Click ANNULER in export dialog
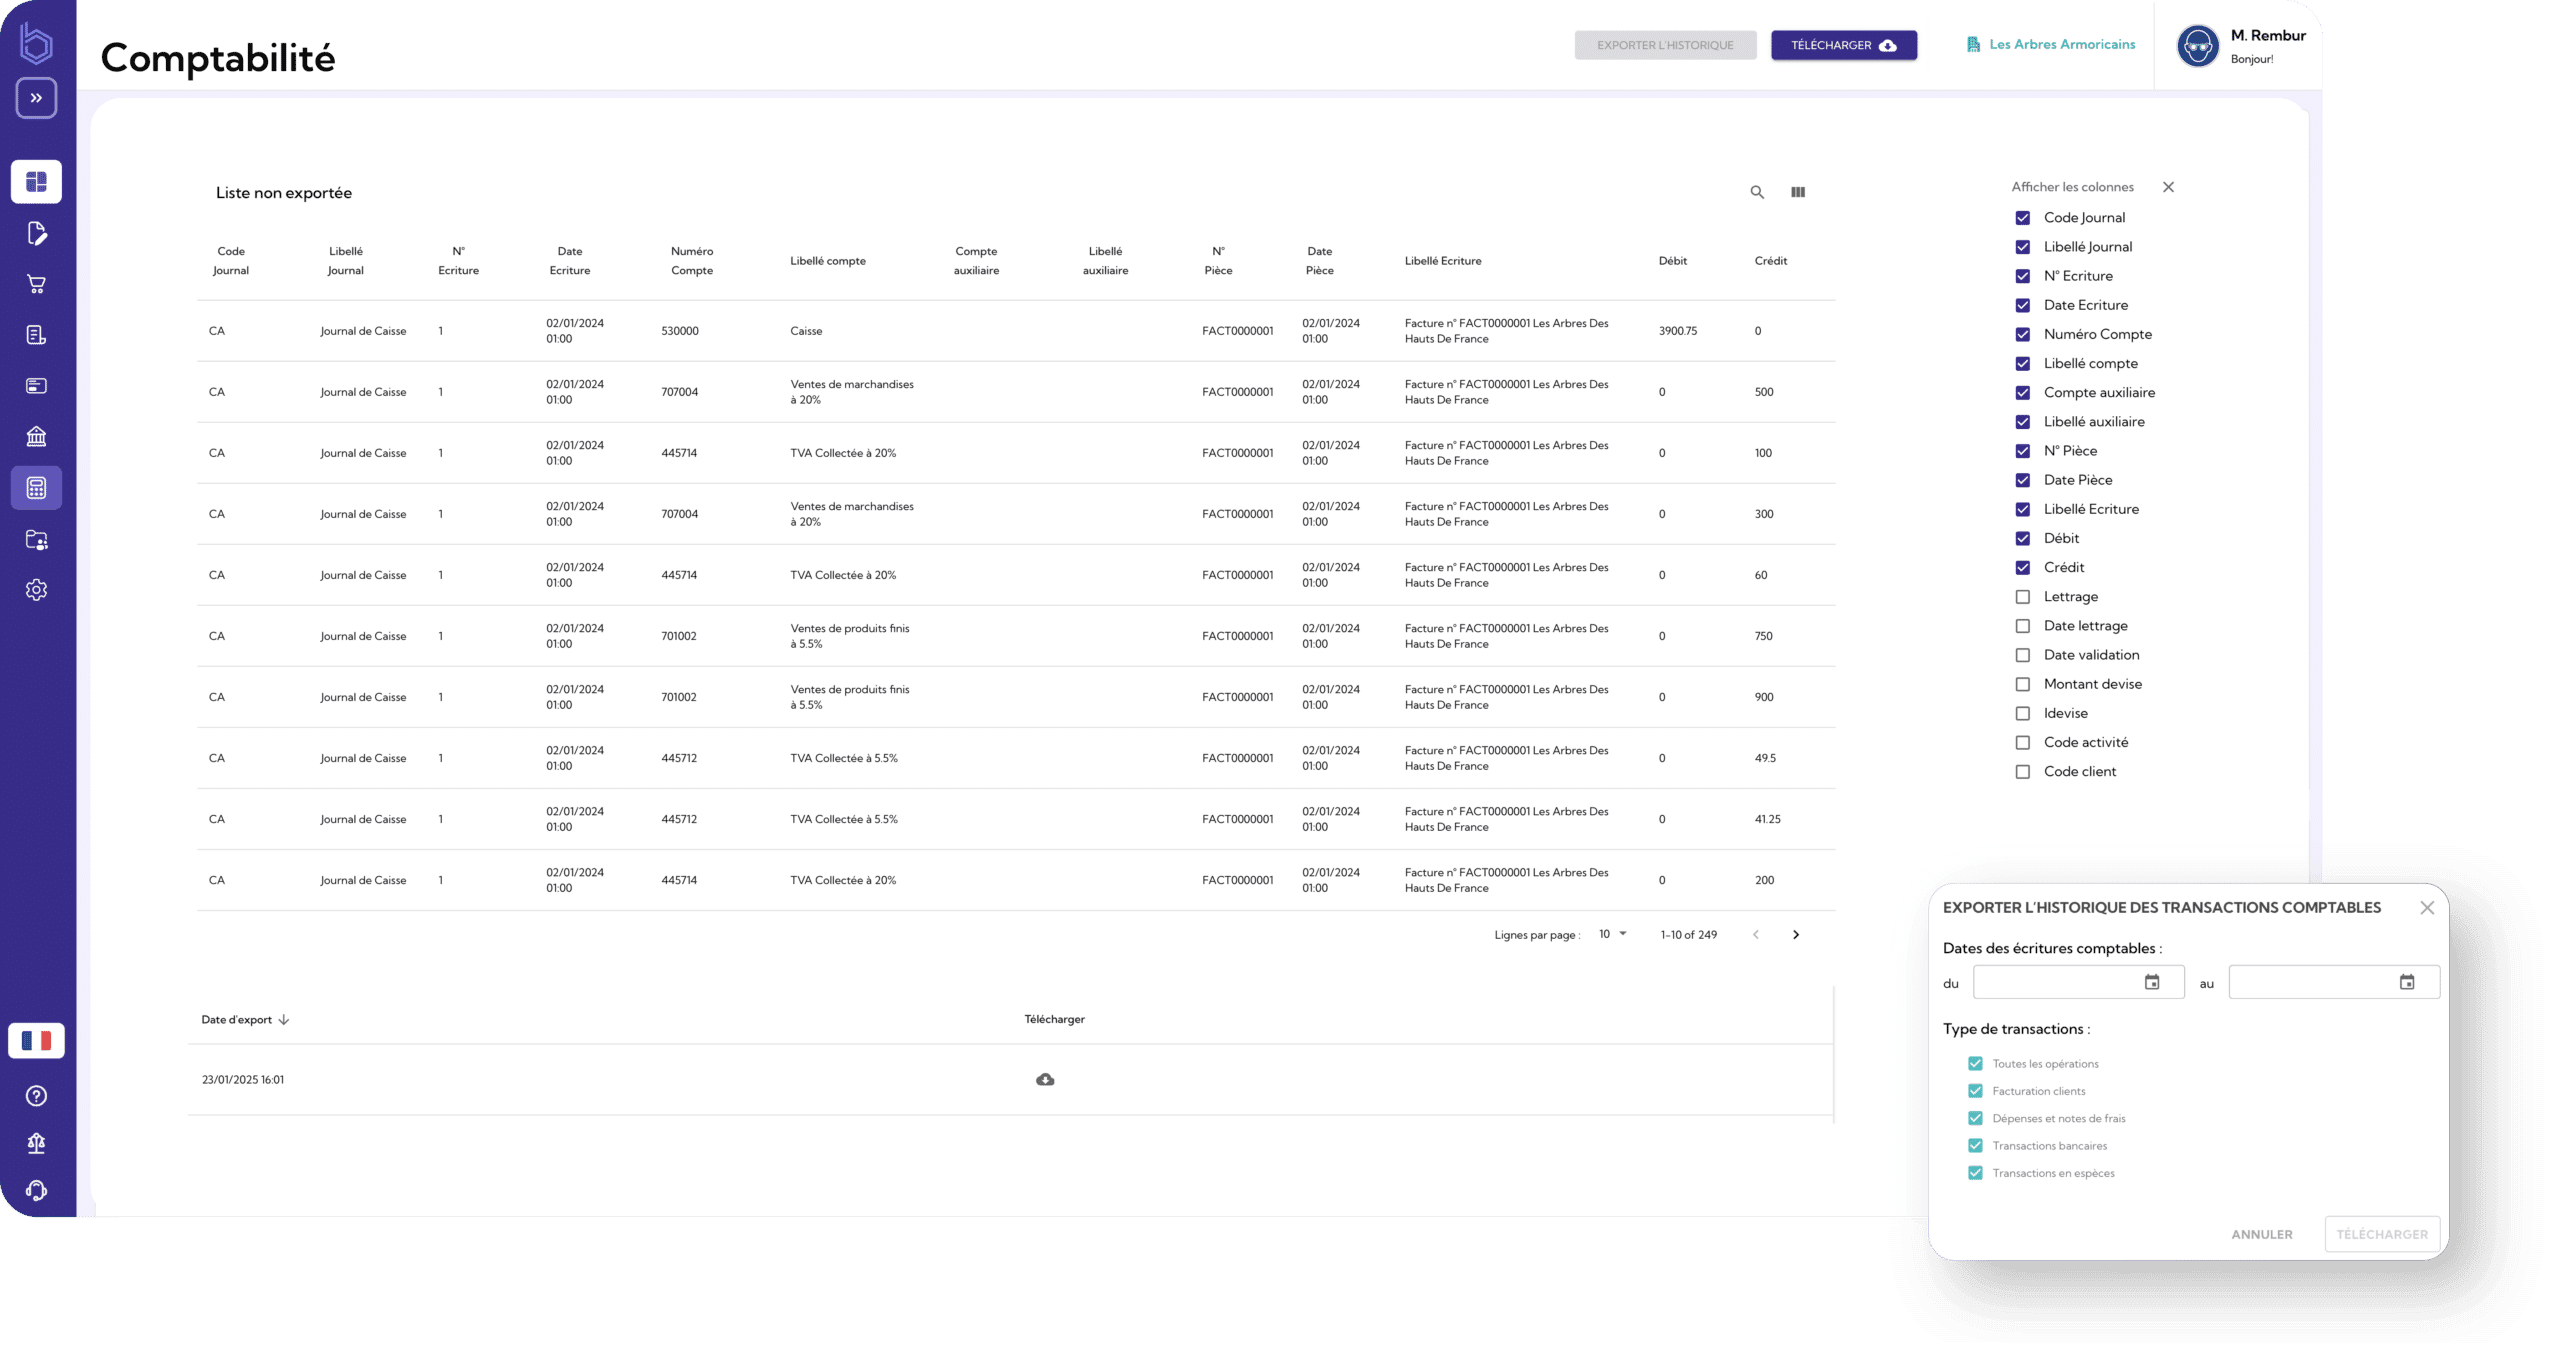The height and width of the screenshot is (1370, 2560). [x=2261, y=1234]
